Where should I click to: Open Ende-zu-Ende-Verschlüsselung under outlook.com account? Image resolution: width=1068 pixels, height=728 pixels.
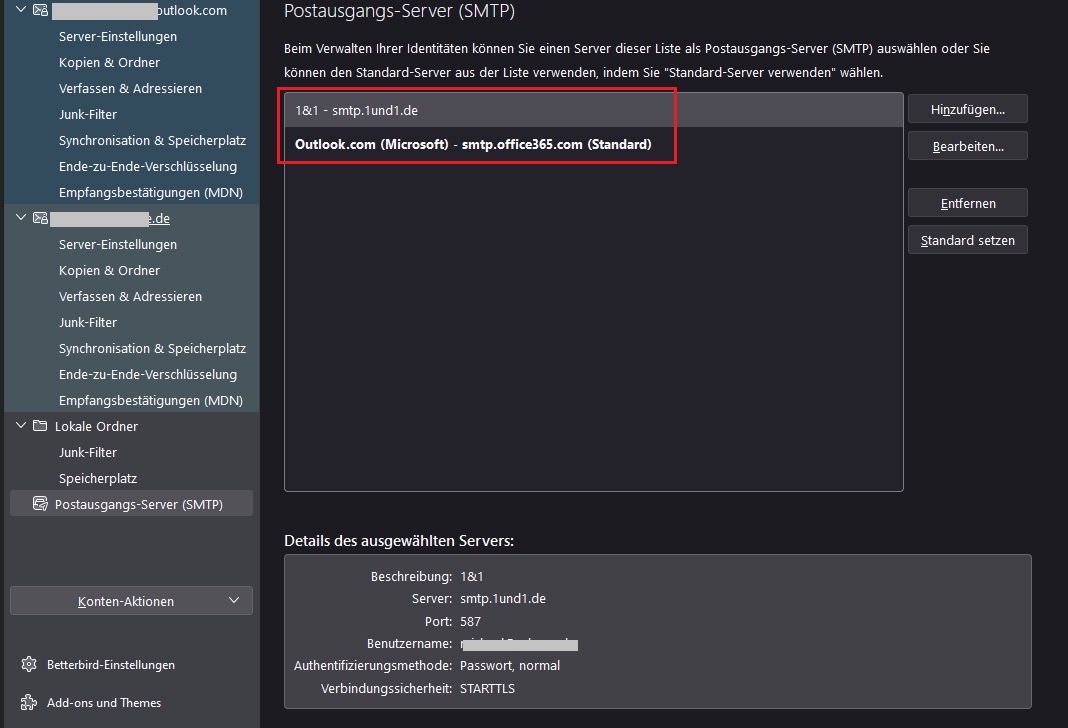148,166
